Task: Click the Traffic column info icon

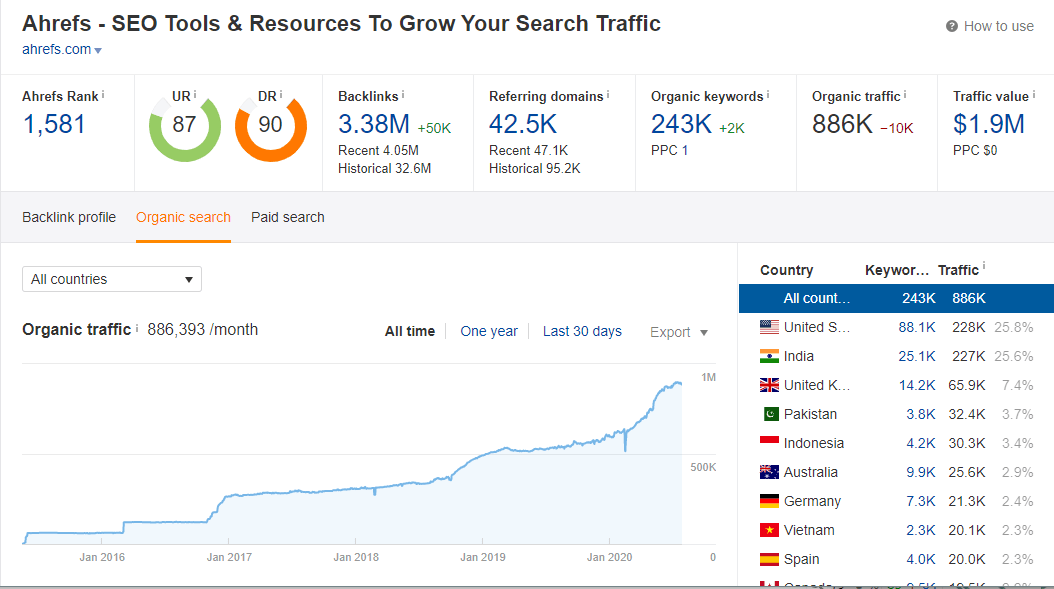Action: (x=984, y=265)
